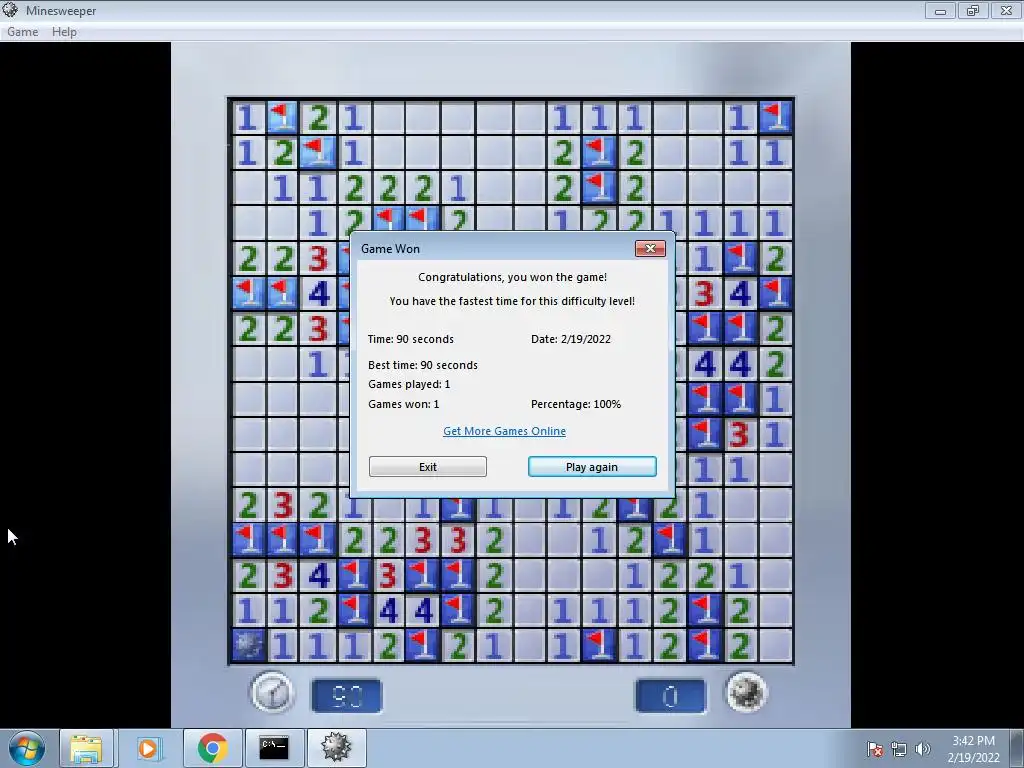Click the volume speaker icon in tray

click(922, 749)
